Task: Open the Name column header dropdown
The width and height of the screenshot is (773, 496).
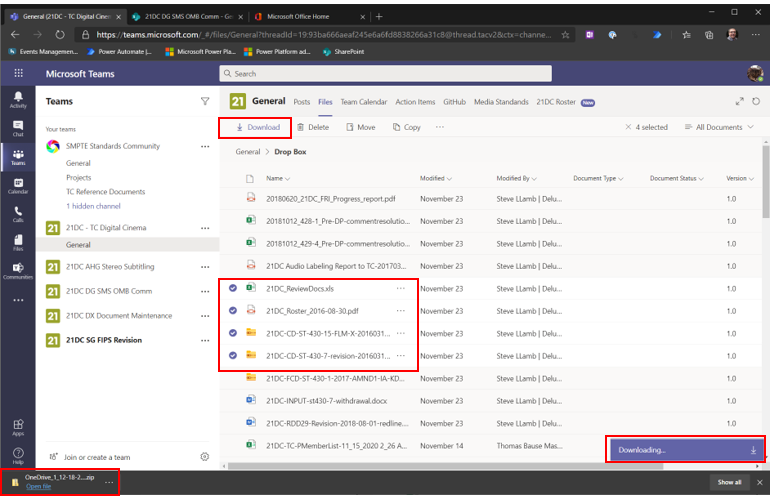Action: tap(277, 178)
